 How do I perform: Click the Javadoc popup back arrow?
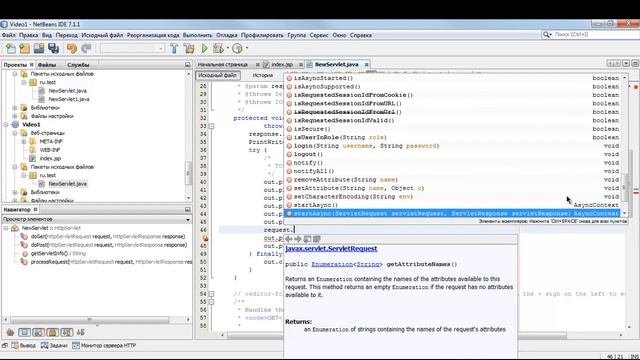[289, 239]
